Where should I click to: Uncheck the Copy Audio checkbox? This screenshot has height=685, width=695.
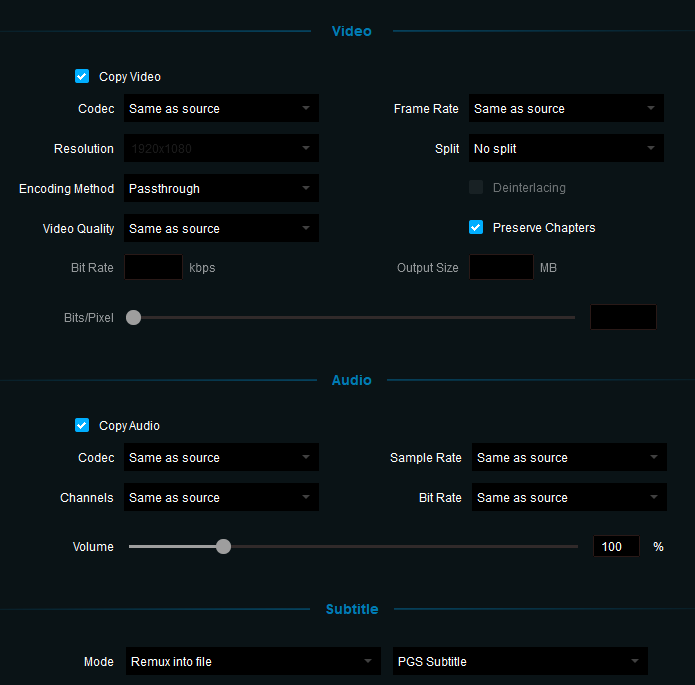click(x=82, y=425)
